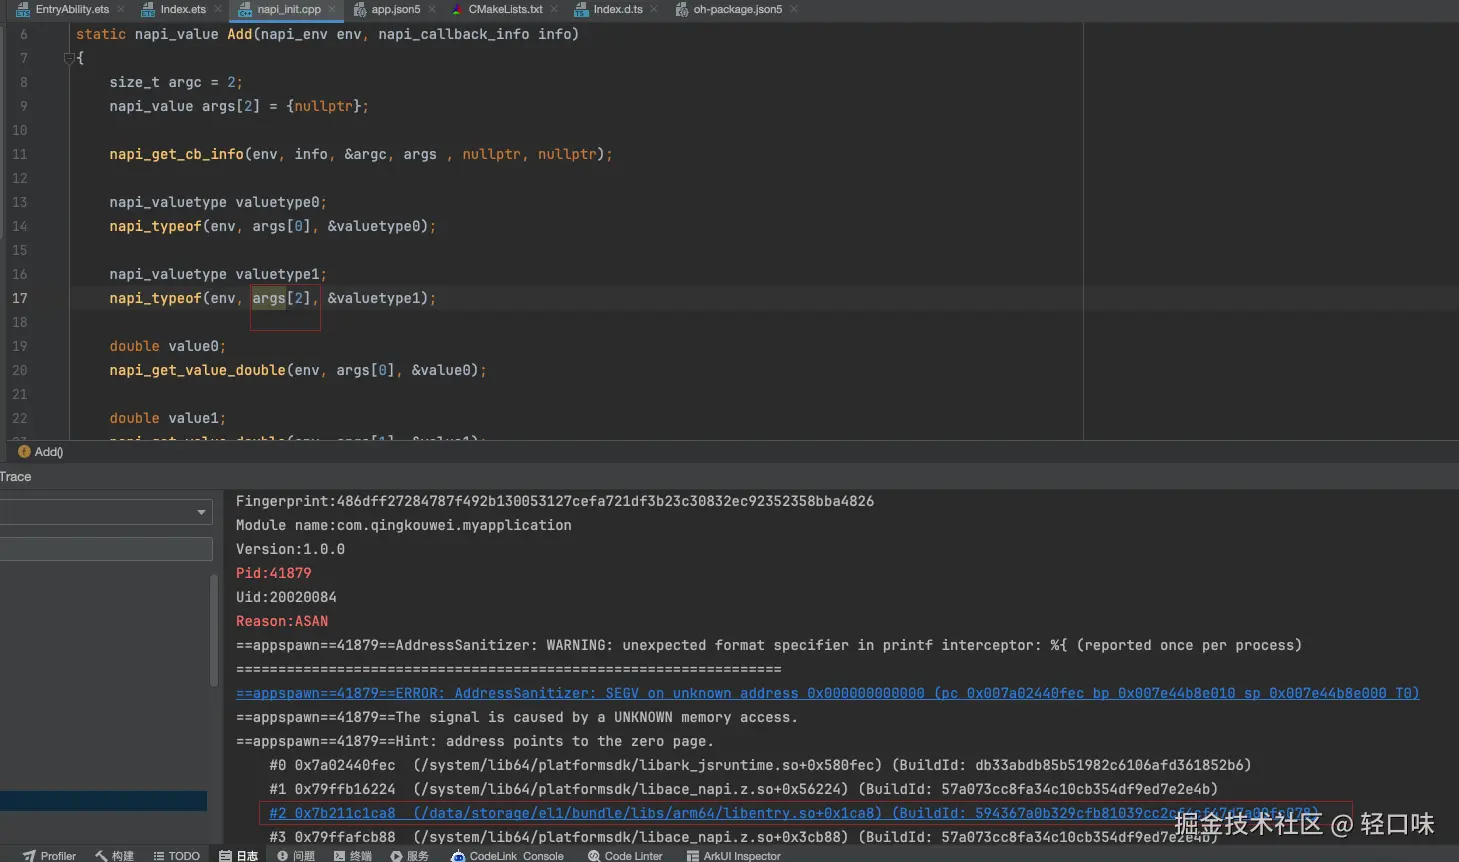
Task: Click the Version:1.0.0 log line
Action: point(290,549)
